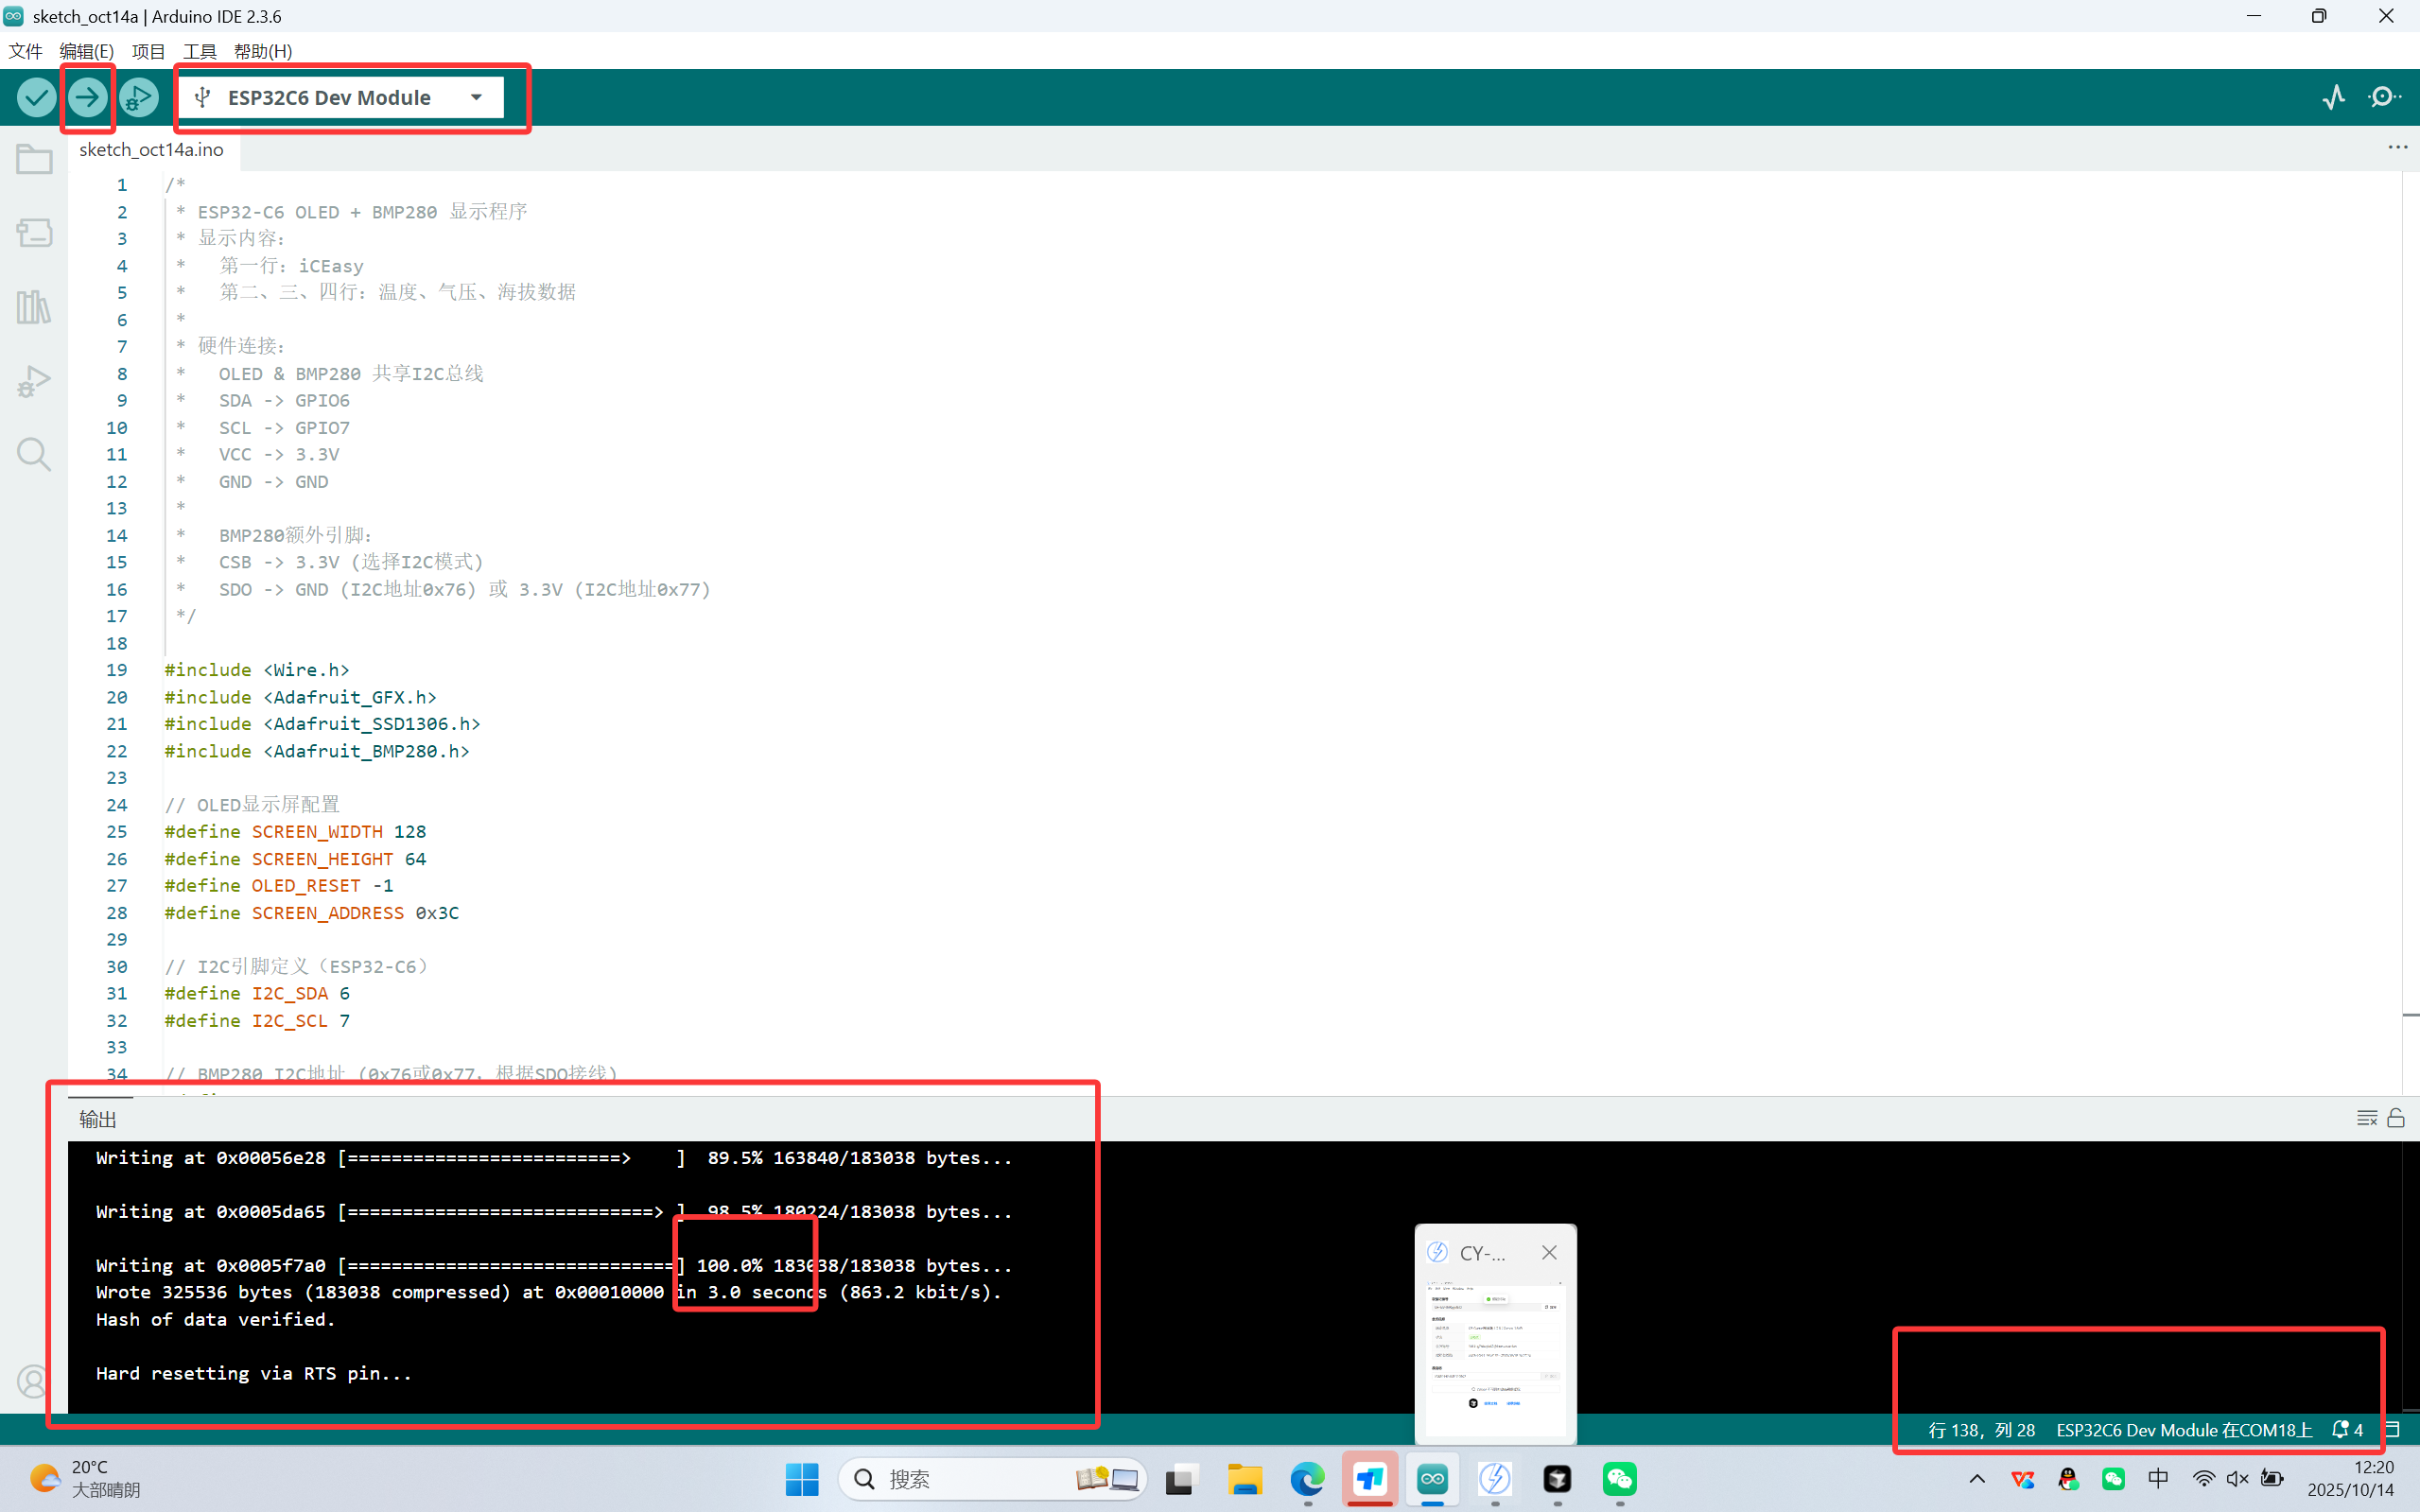Toggle output word wrap icon

tap(2366, 1118)
